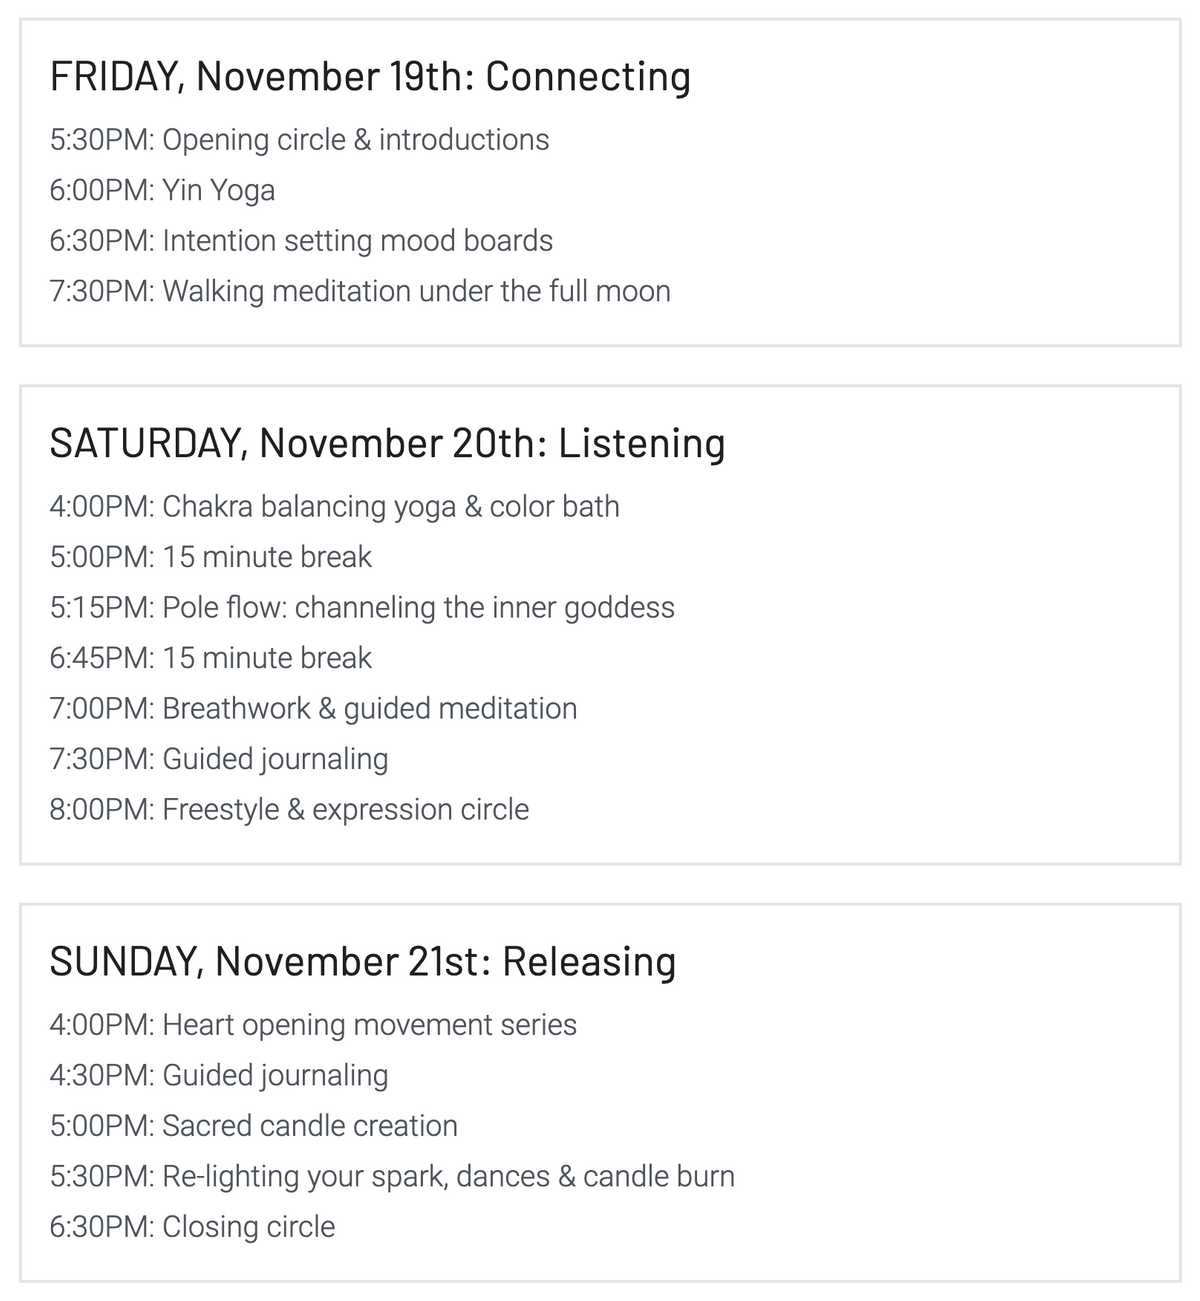Select Intention setting mood boards entry
The image size is (1200, 1301).
tap(301, 241)
